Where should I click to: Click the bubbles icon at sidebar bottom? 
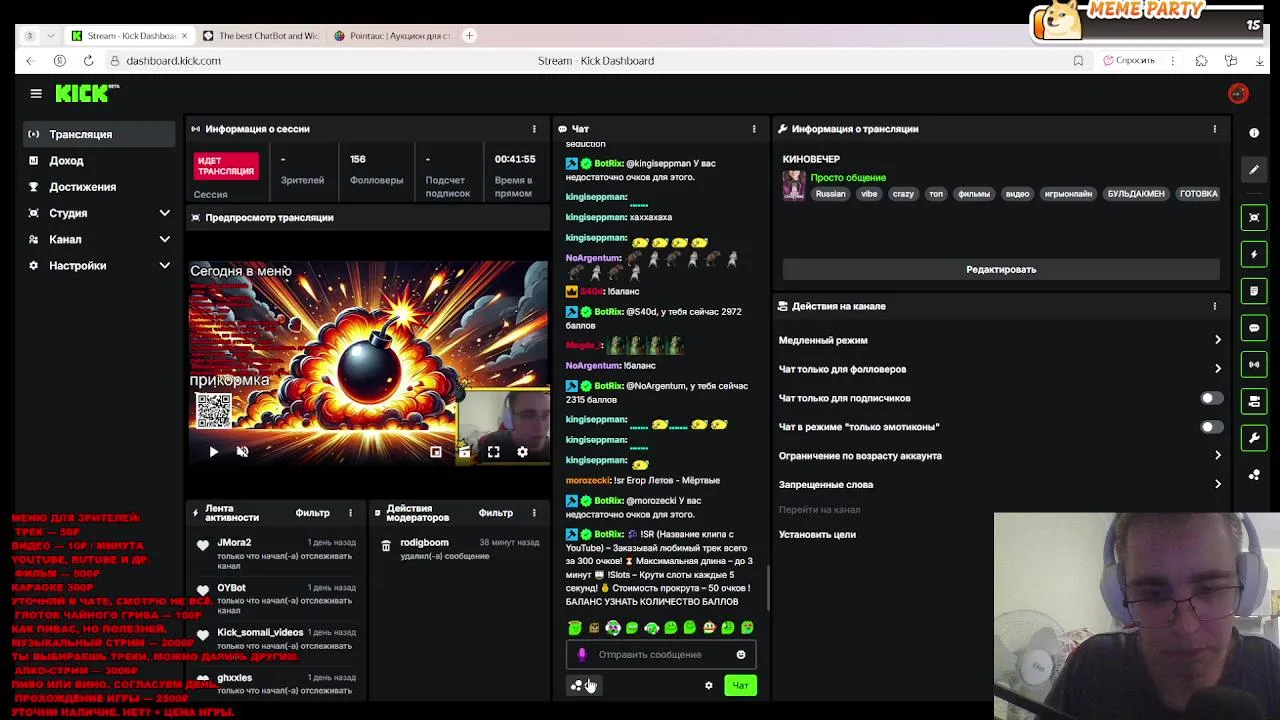(x=1254, y=475)
